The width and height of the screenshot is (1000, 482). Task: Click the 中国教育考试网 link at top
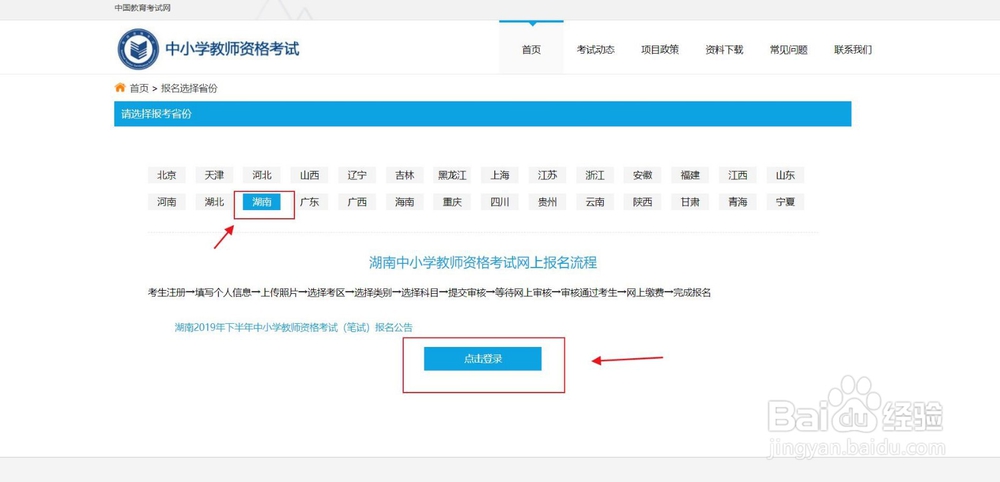[x=142, y=8]
